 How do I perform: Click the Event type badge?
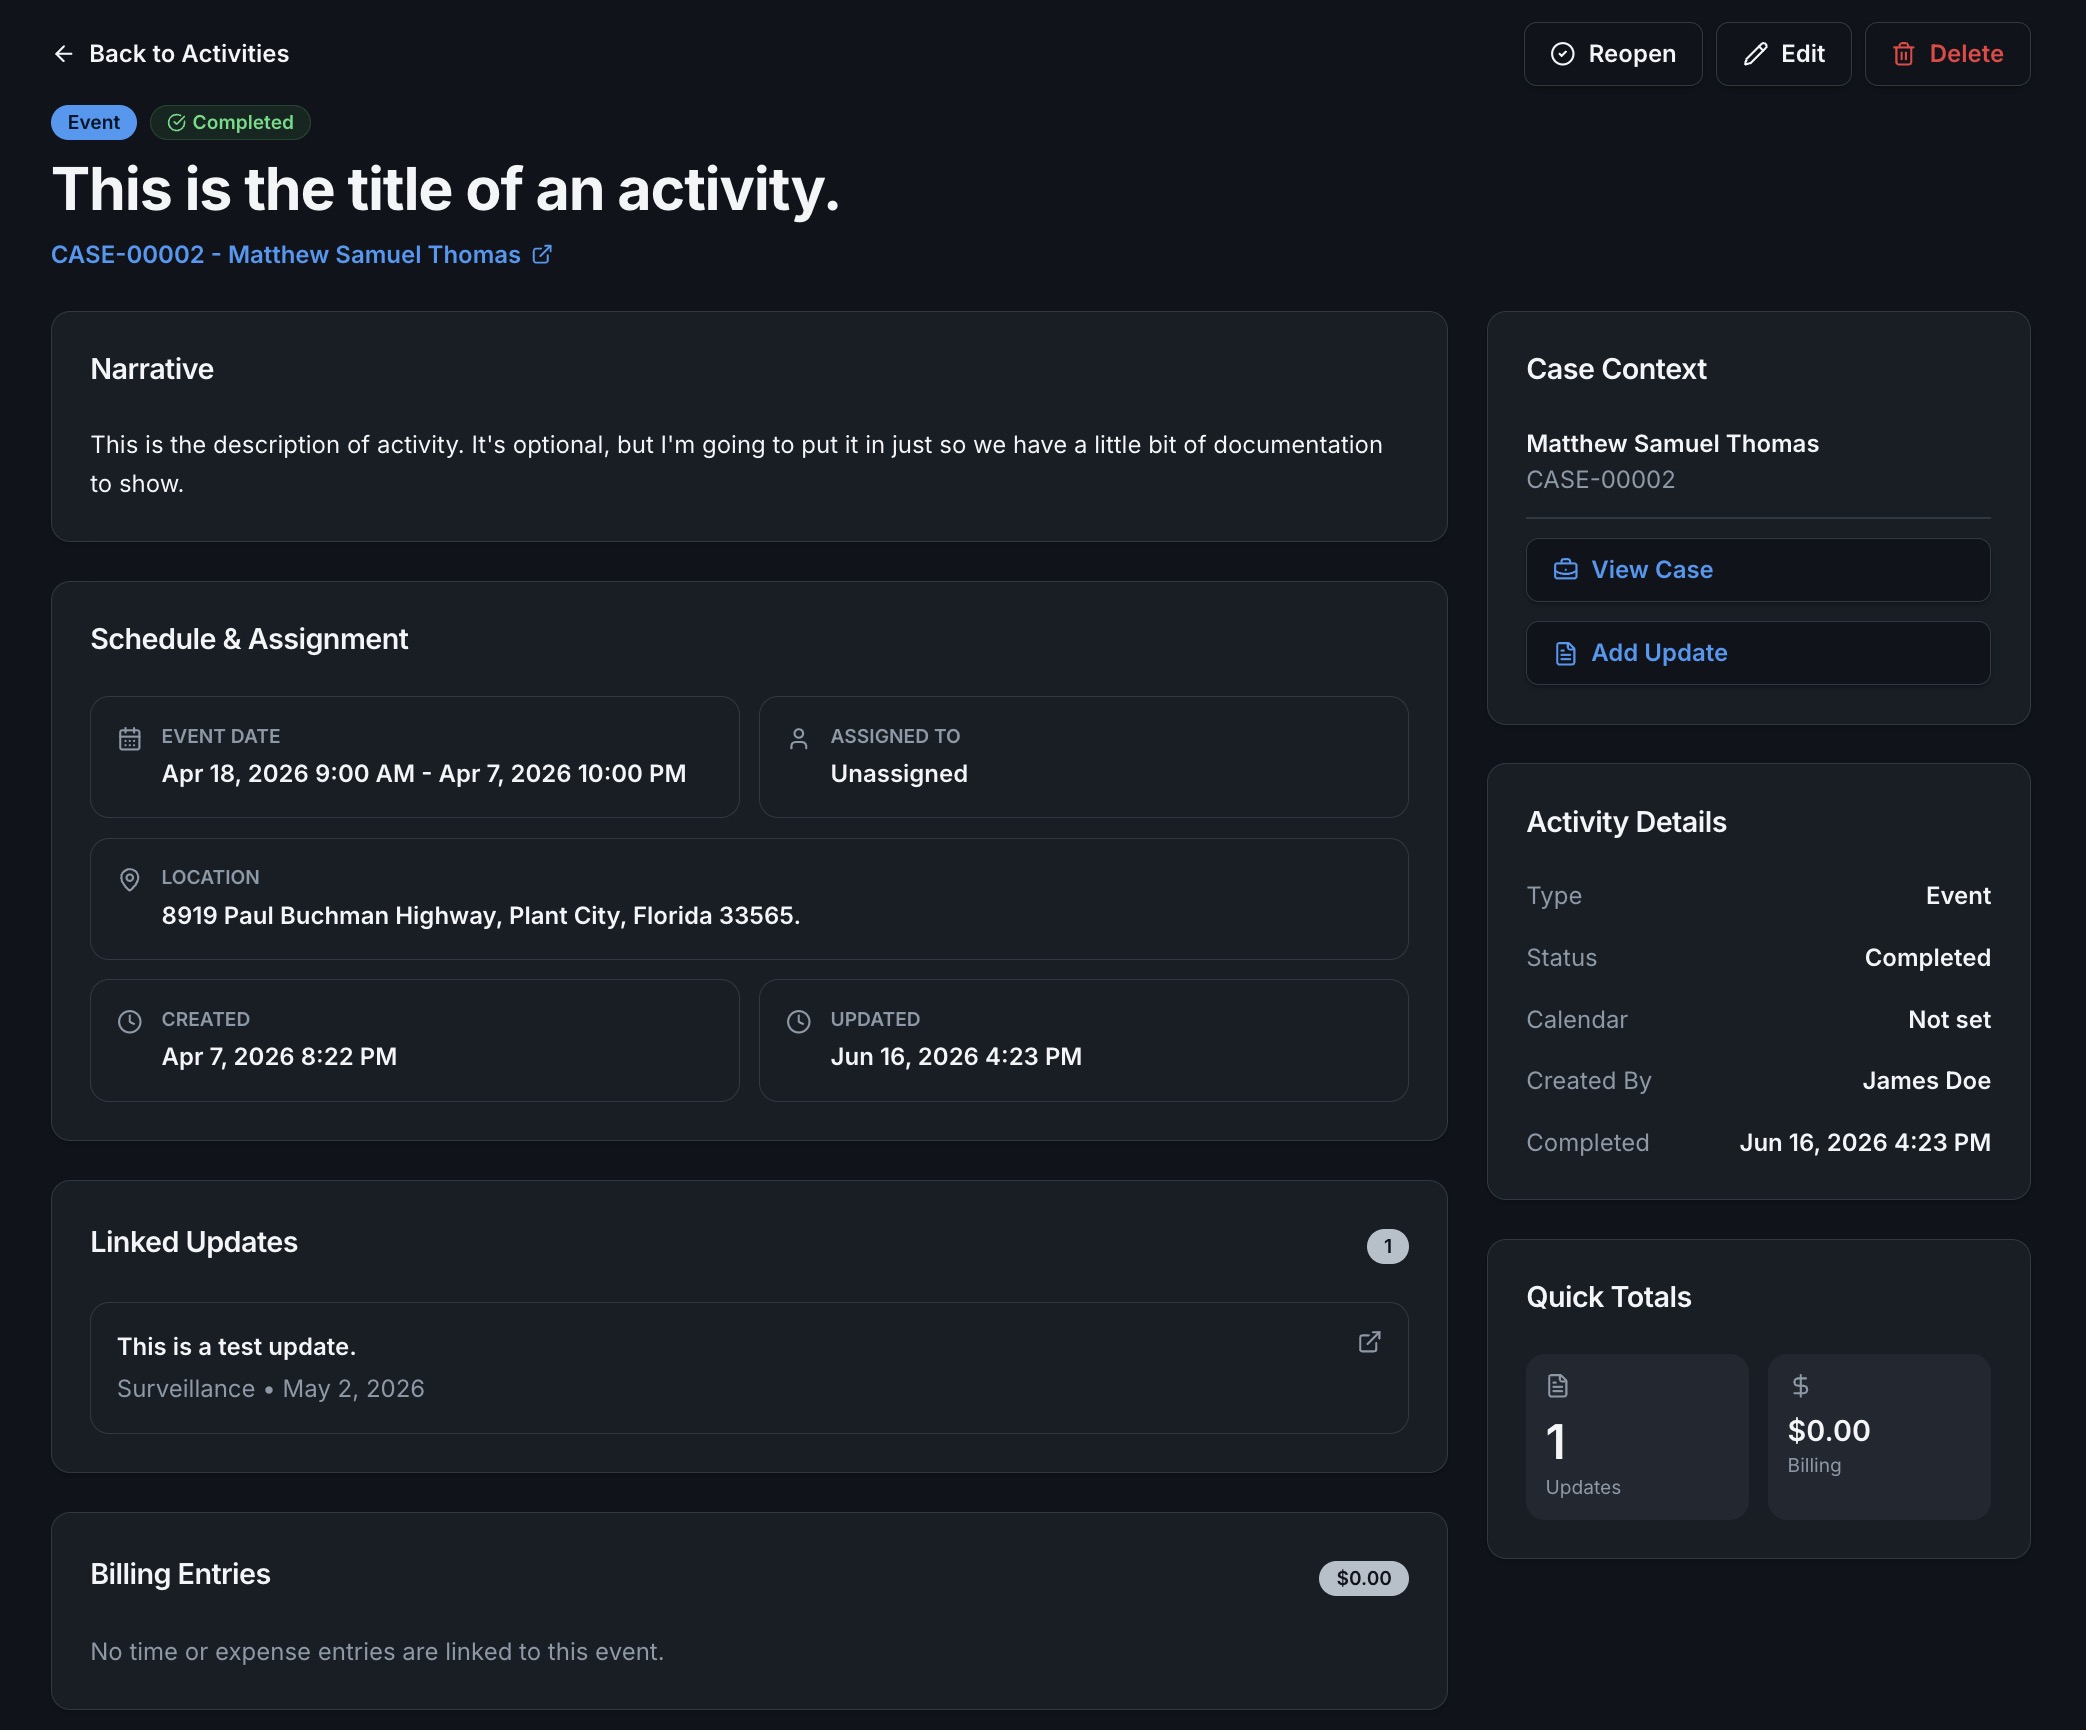pos(94,122)
